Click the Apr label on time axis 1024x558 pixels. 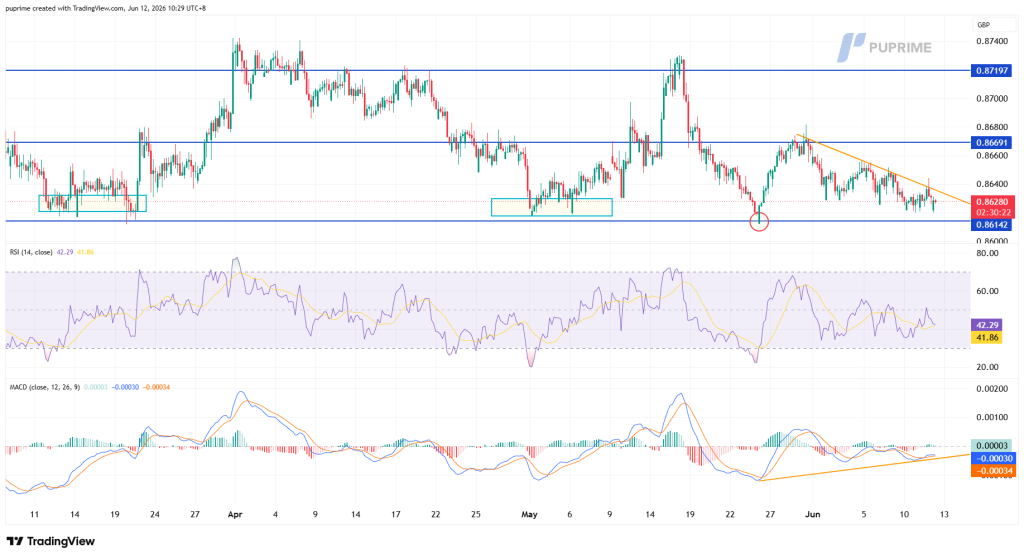[x=235, y=514]
